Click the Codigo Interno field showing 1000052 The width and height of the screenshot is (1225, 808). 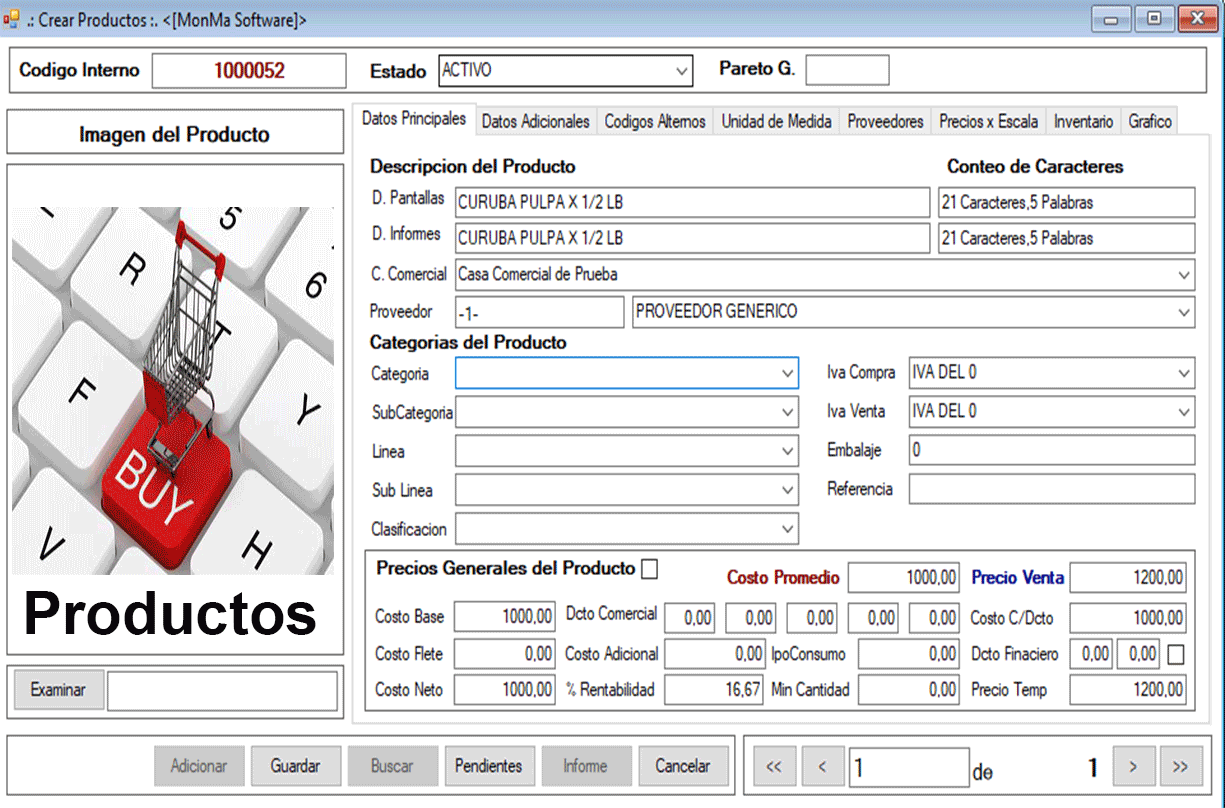pyautogui.click(x=249, y=71)
